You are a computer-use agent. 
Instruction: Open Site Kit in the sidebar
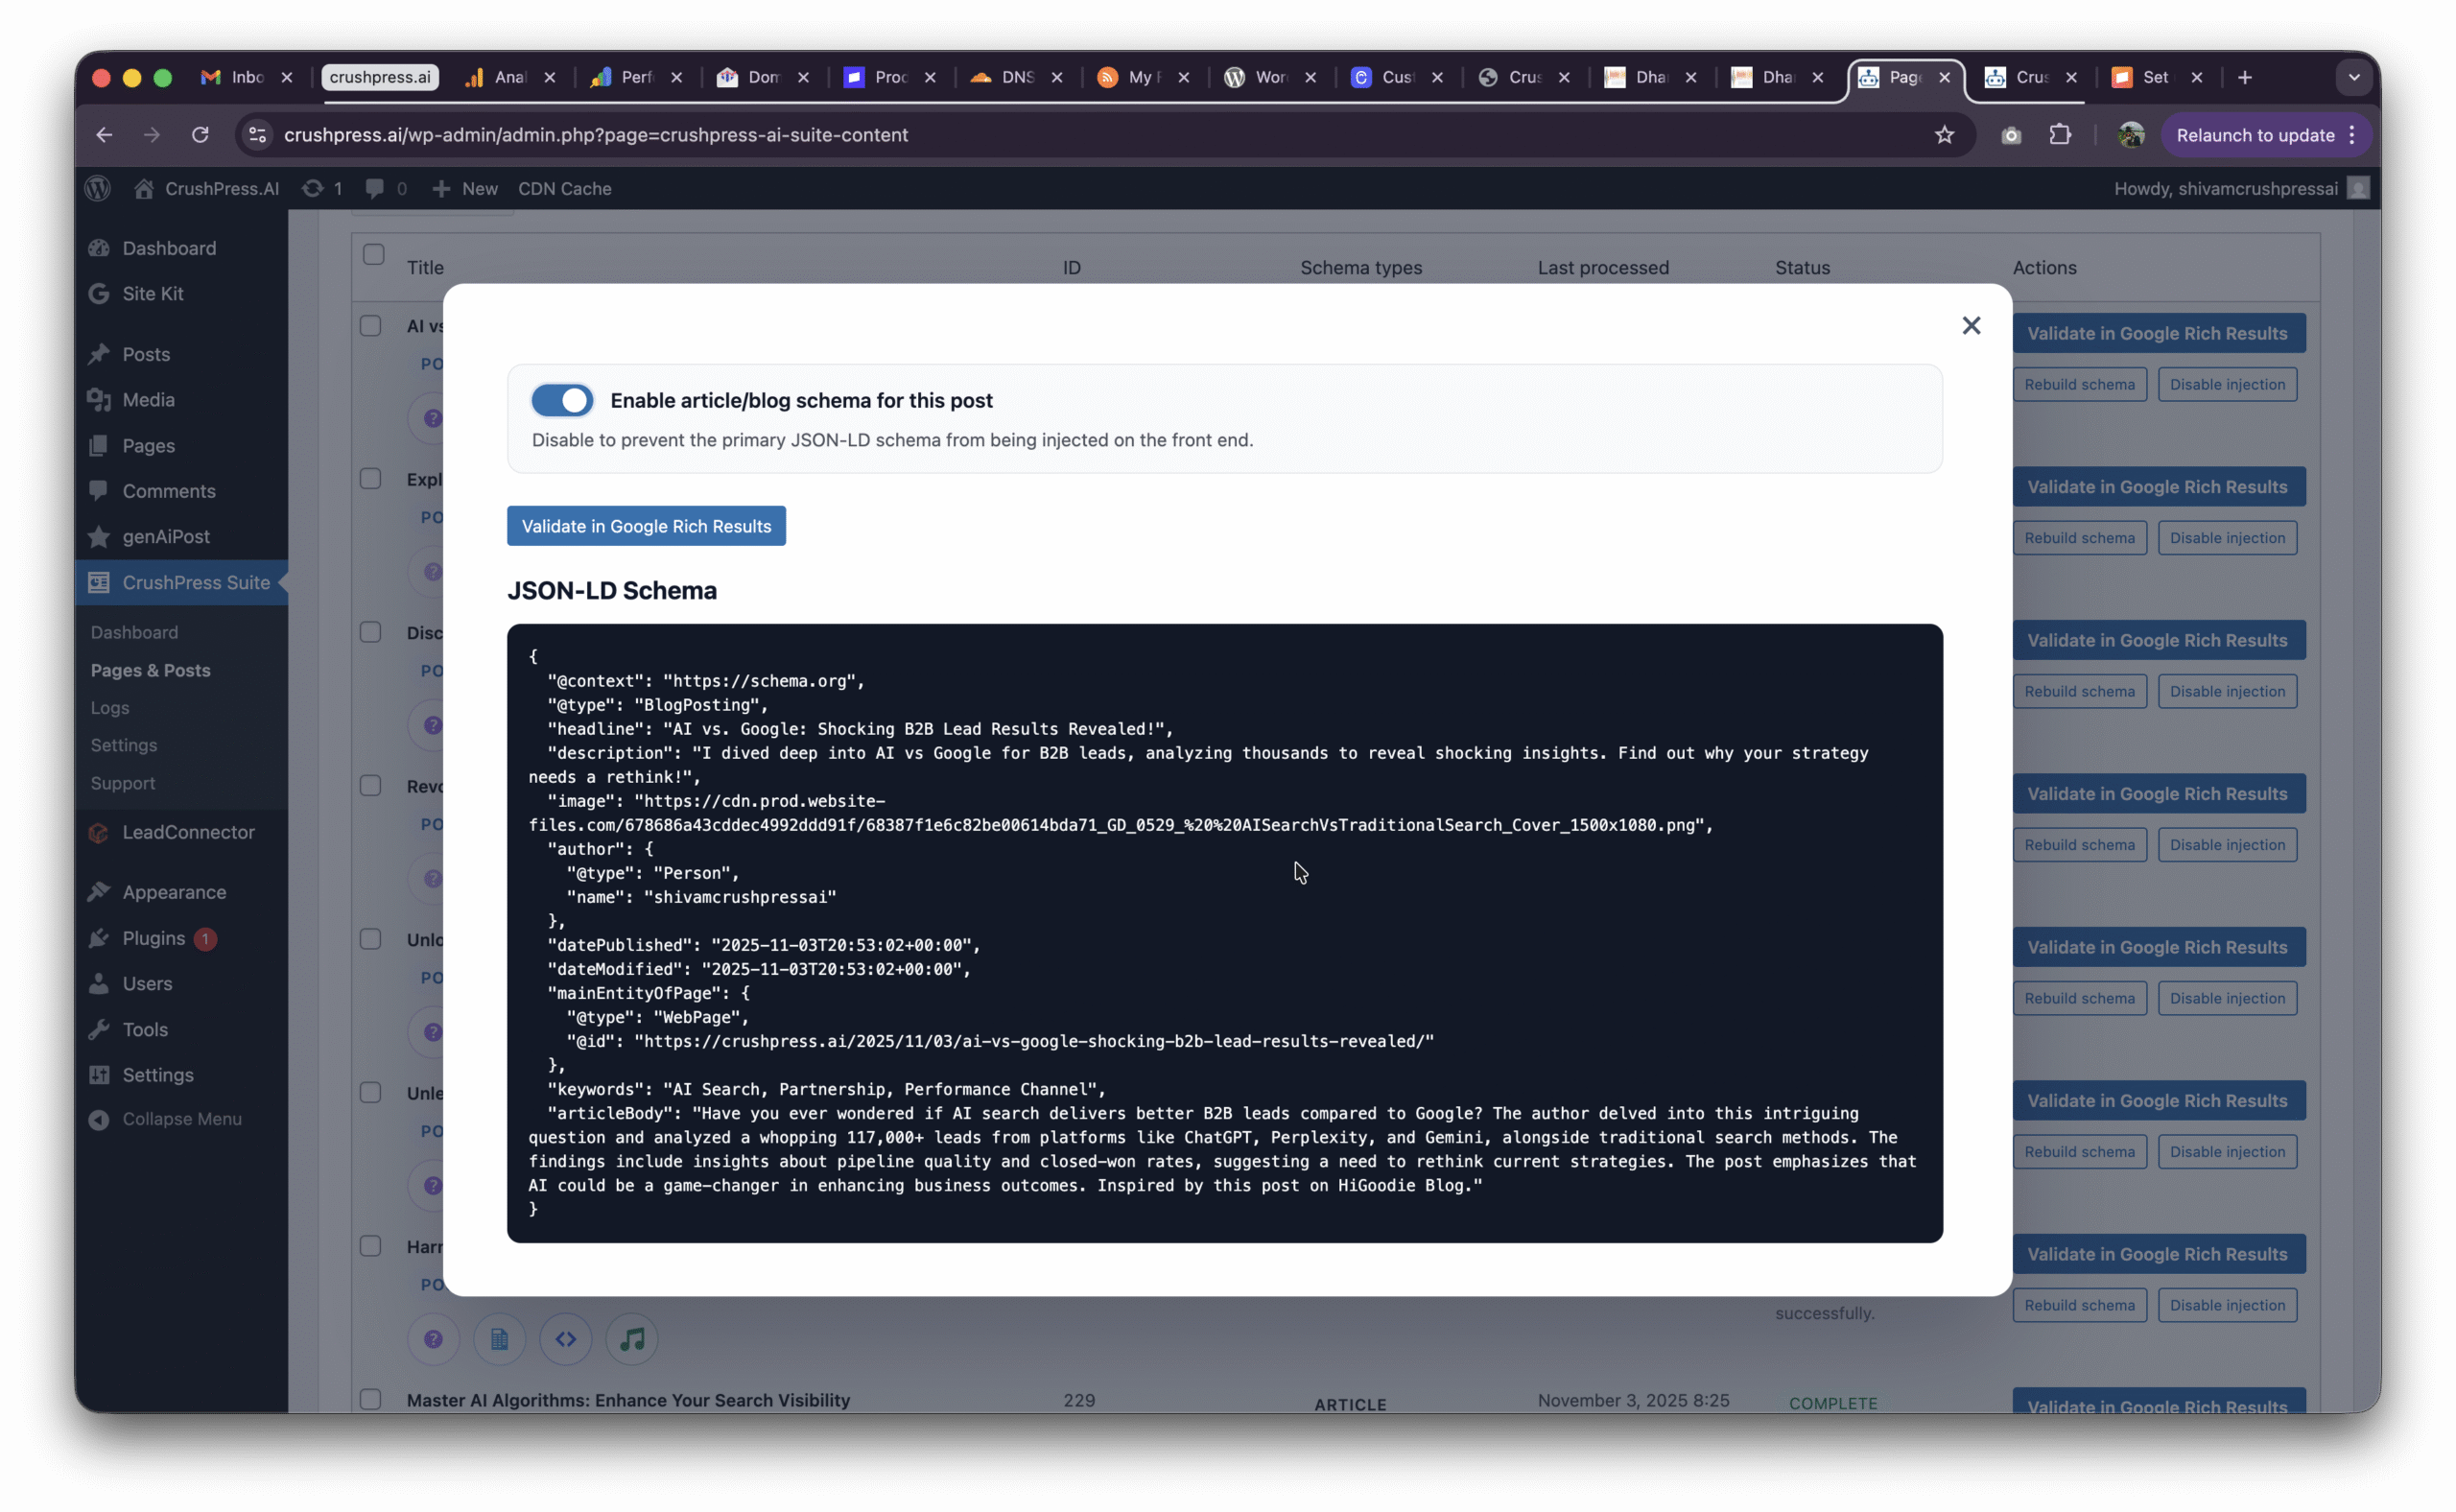(152, 293)
